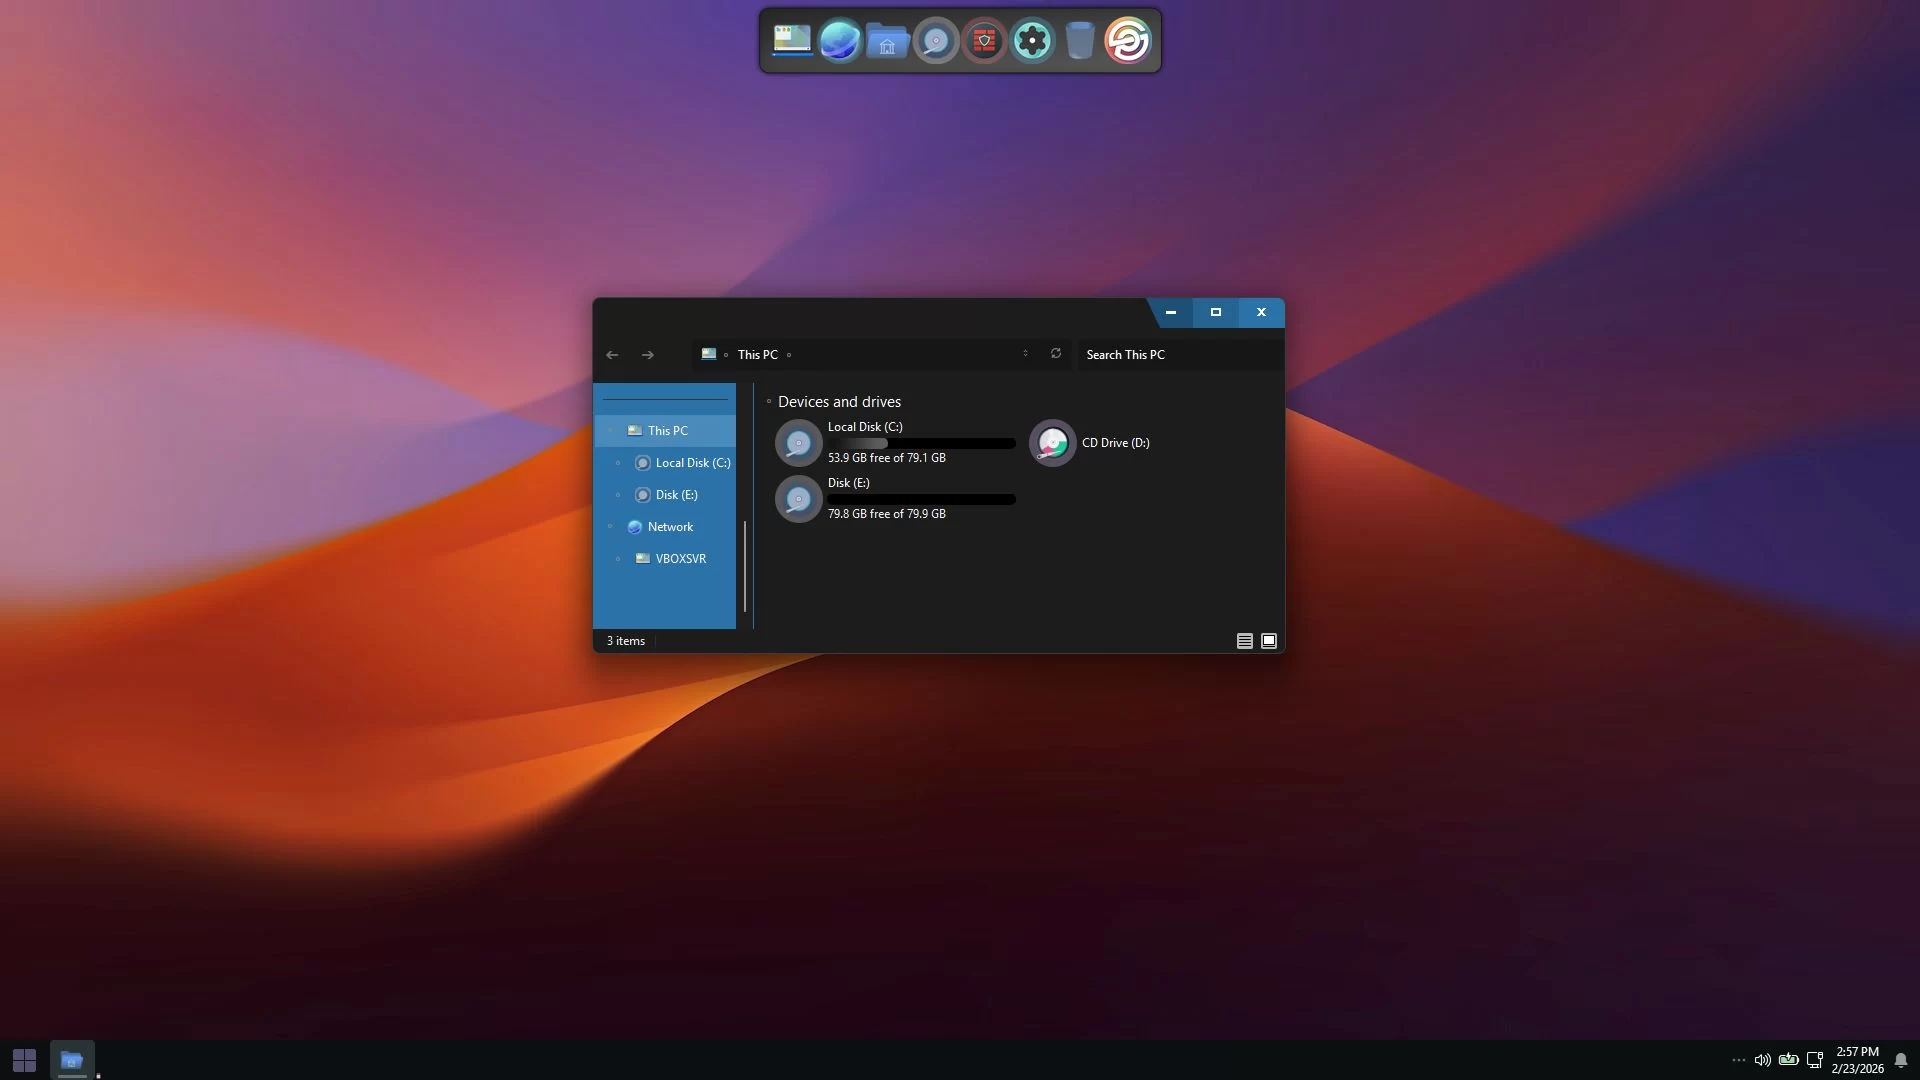Select Network in the navigation pane
Viewport: 1920px width, 1080px height.
click(x=665, y=527)
